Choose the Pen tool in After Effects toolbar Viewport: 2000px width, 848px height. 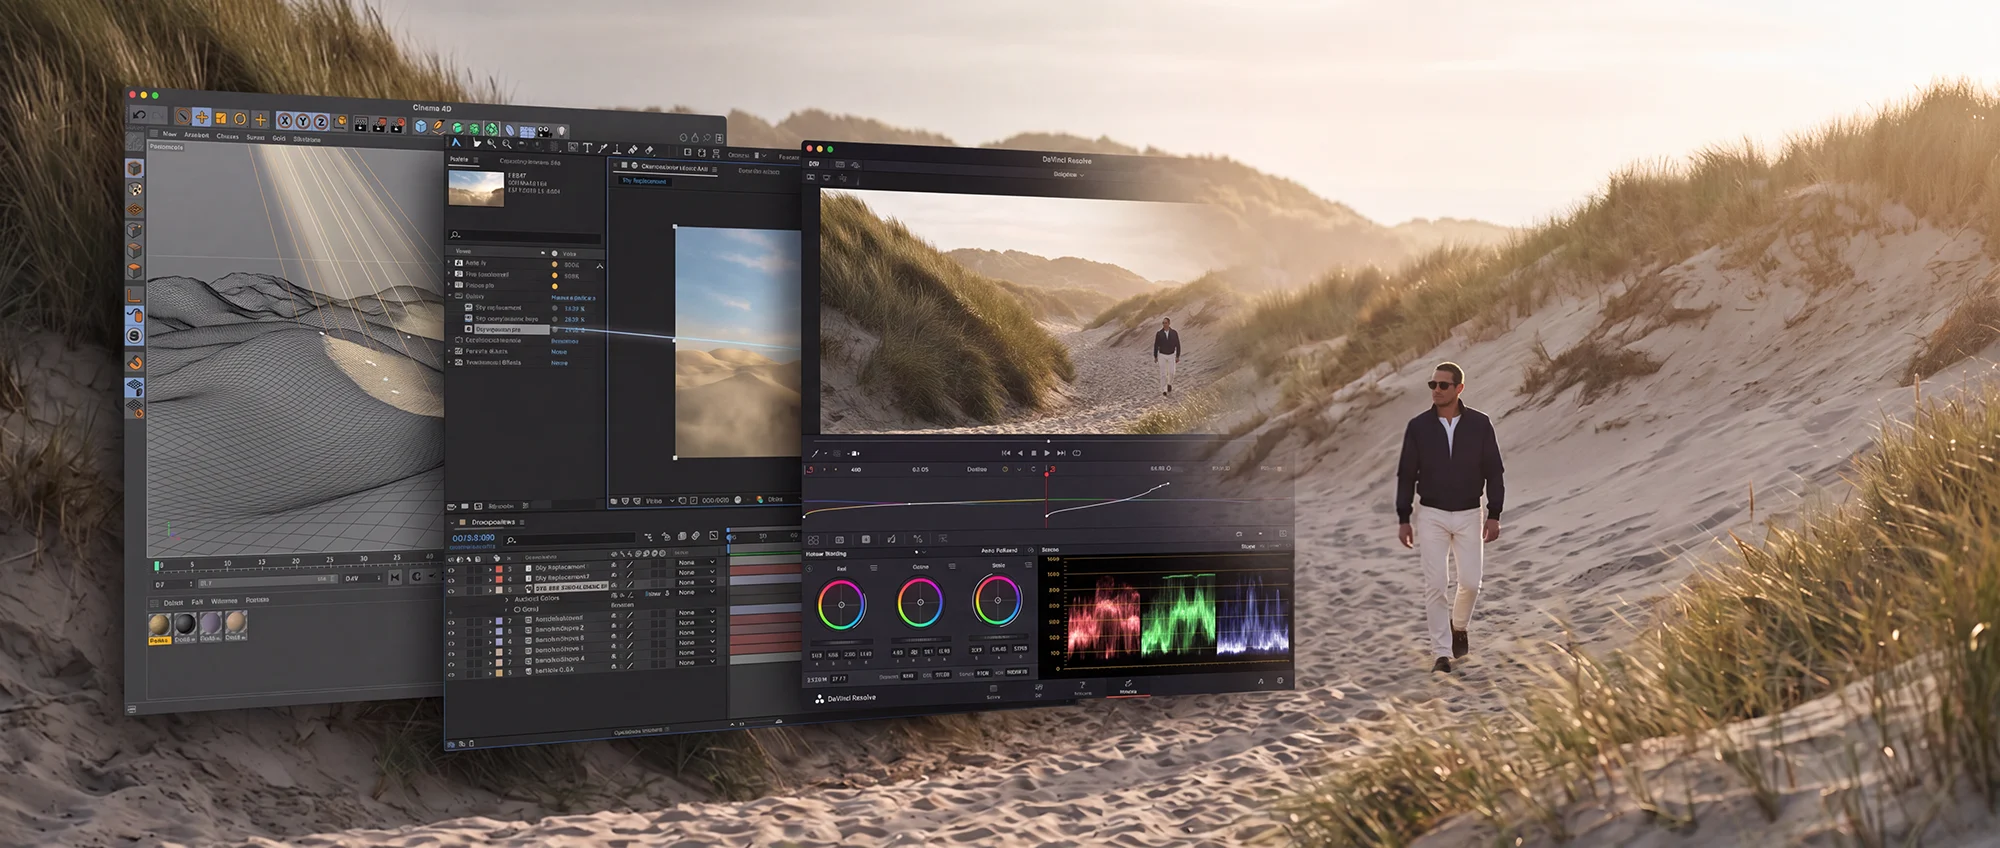602,148
